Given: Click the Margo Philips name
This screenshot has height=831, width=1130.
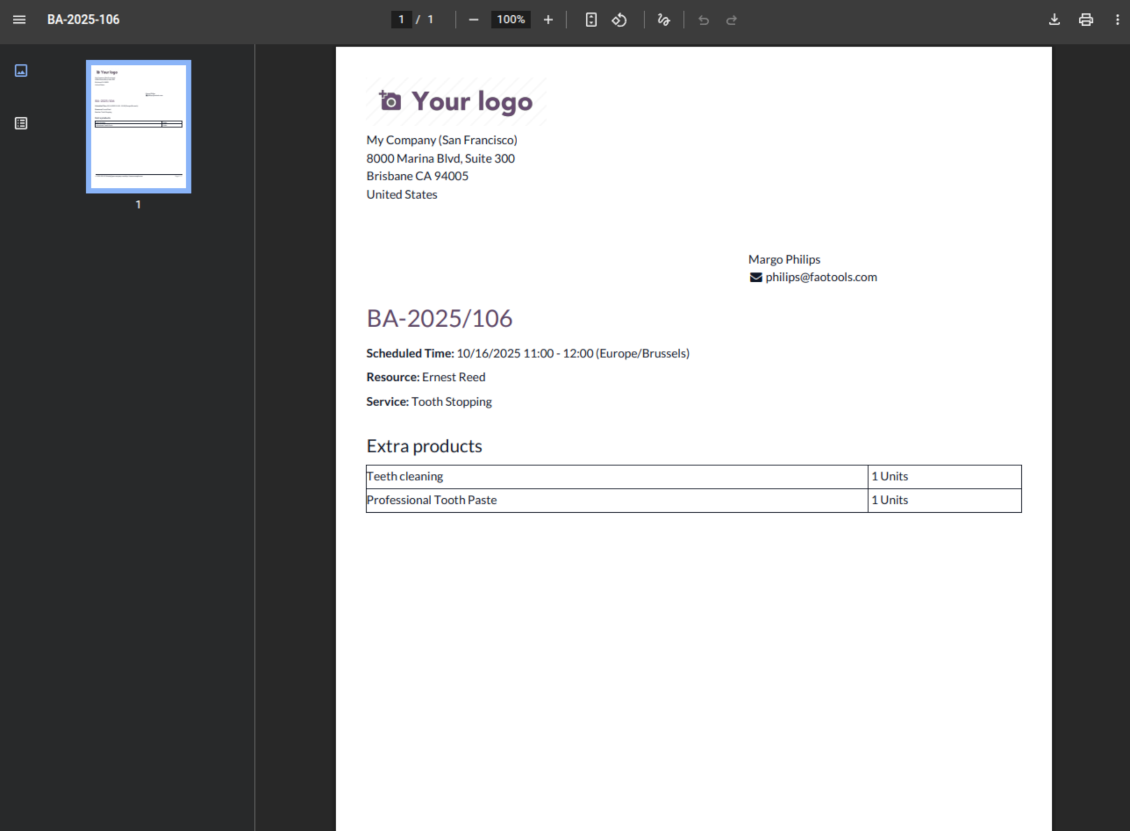Looking at the screenshot, I should tap(784, 259).
